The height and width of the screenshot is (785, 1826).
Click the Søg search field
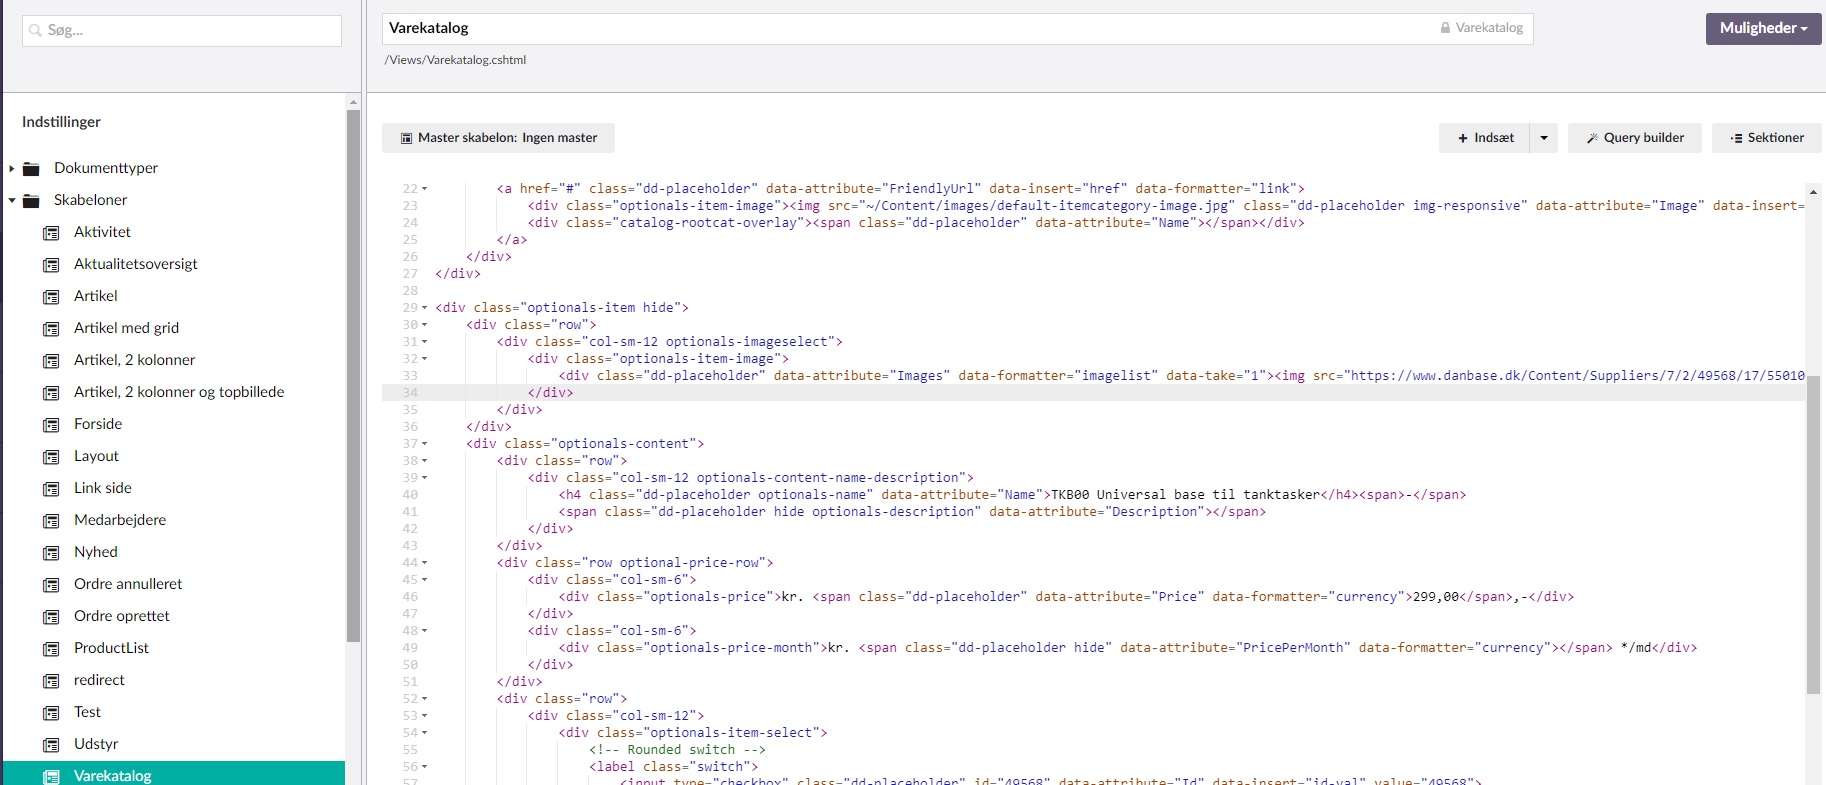click(x=182, y=30)
